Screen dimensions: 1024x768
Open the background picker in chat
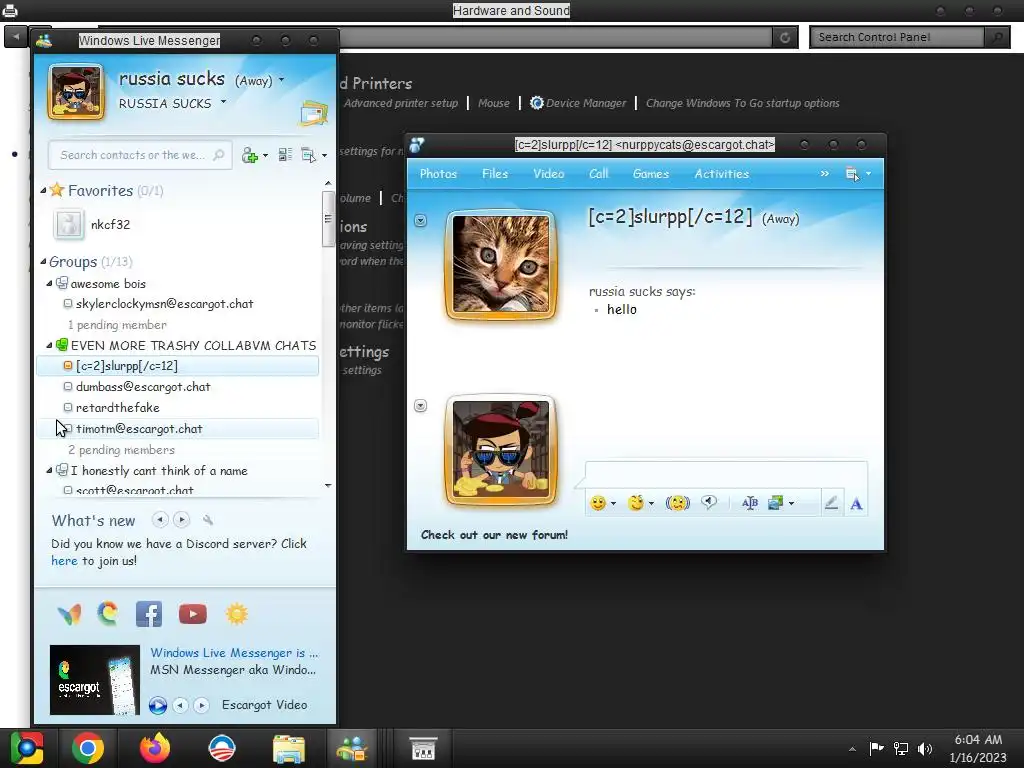click(x=776, y=503)
